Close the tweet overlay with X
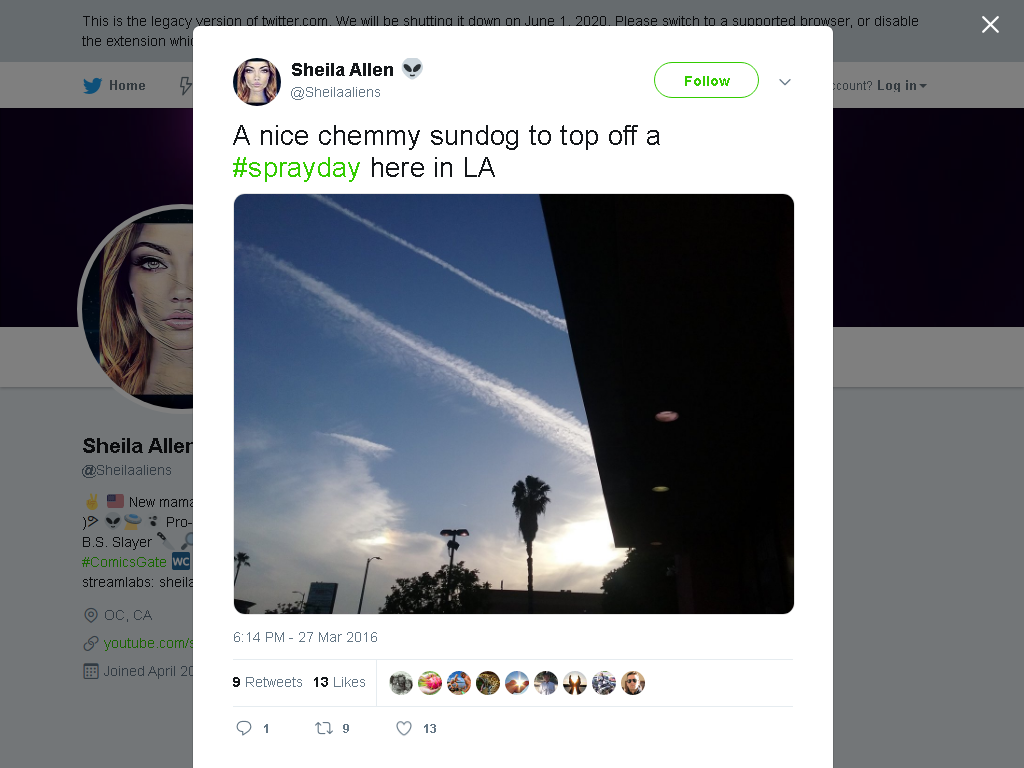 tap(990, 25)
